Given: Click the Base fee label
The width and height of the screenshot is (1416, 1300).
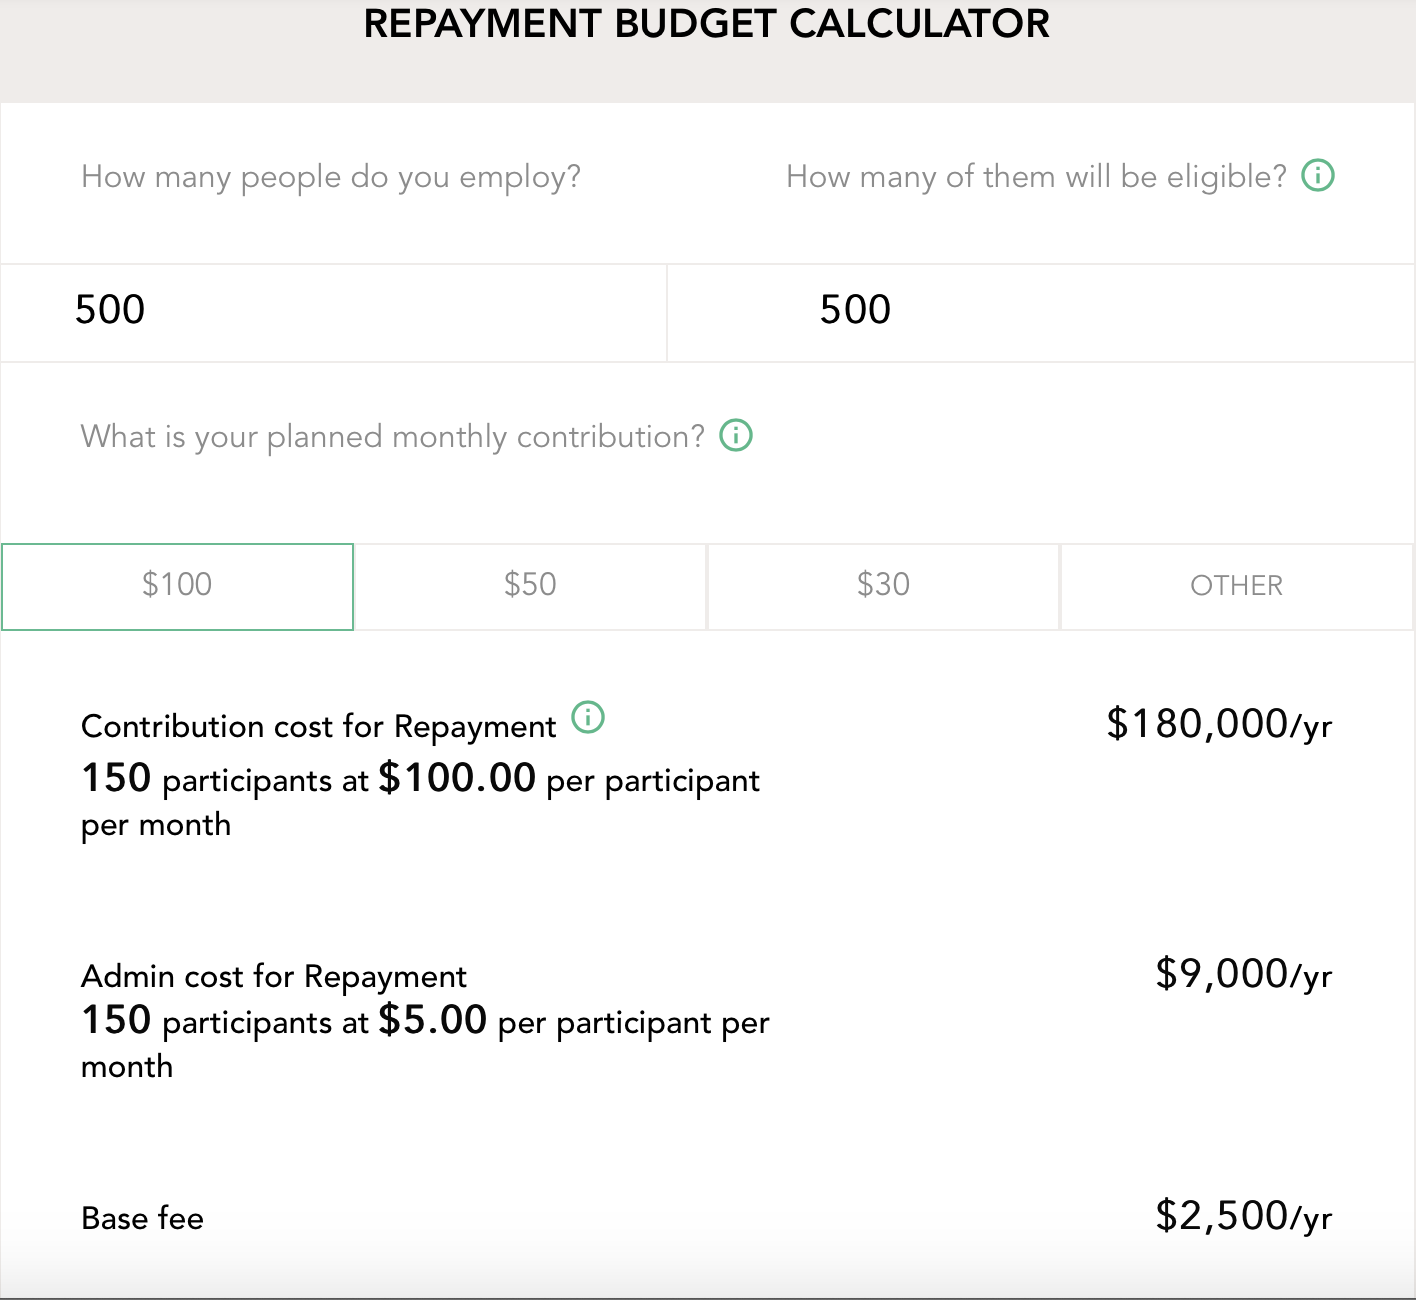Looking at the screenshot, I should (142, 1219).
